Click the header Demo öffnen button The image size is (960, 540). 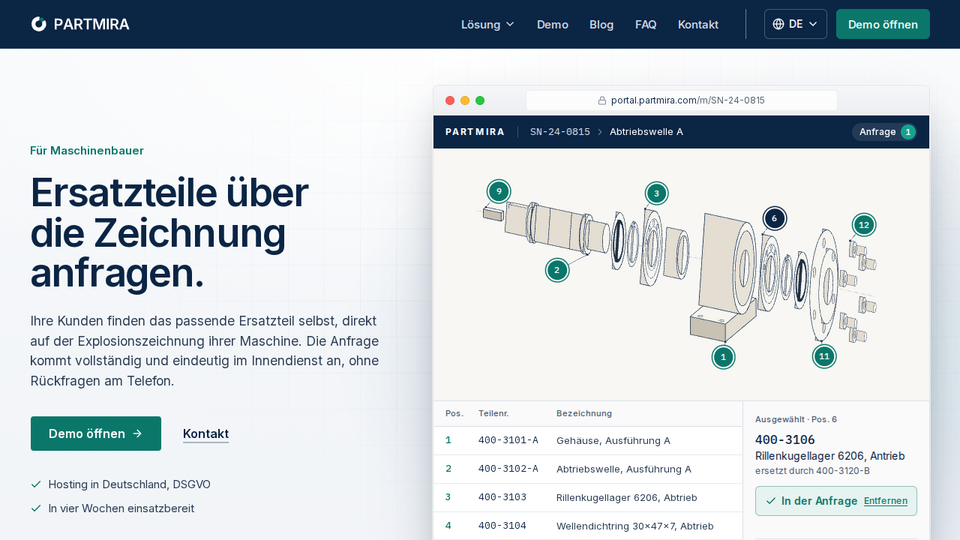pos(882,24)
